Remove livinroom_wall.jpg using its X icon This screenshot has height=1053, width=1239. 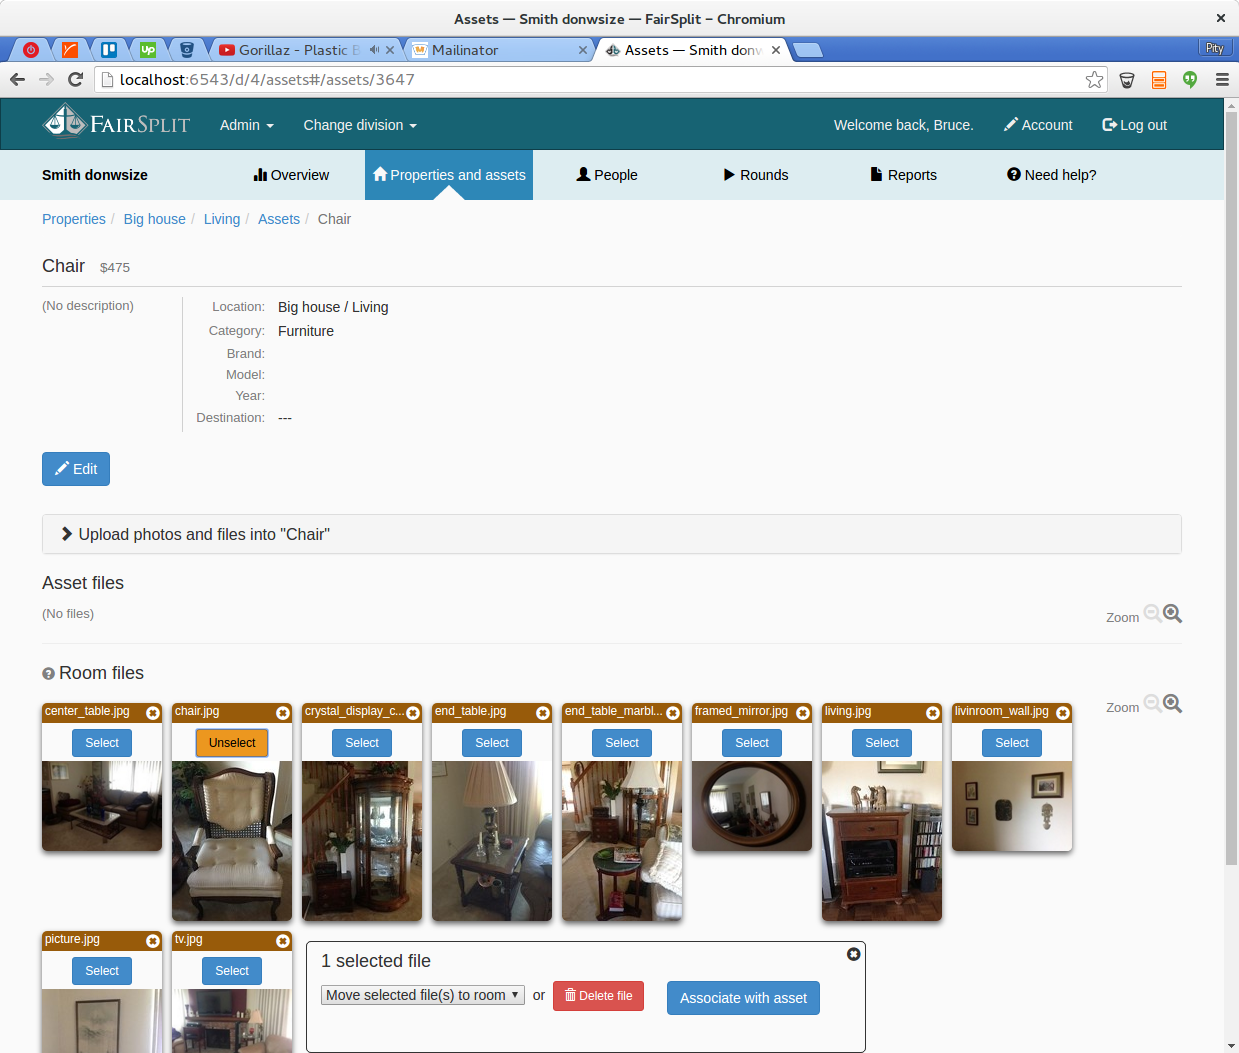point(1063,713)
